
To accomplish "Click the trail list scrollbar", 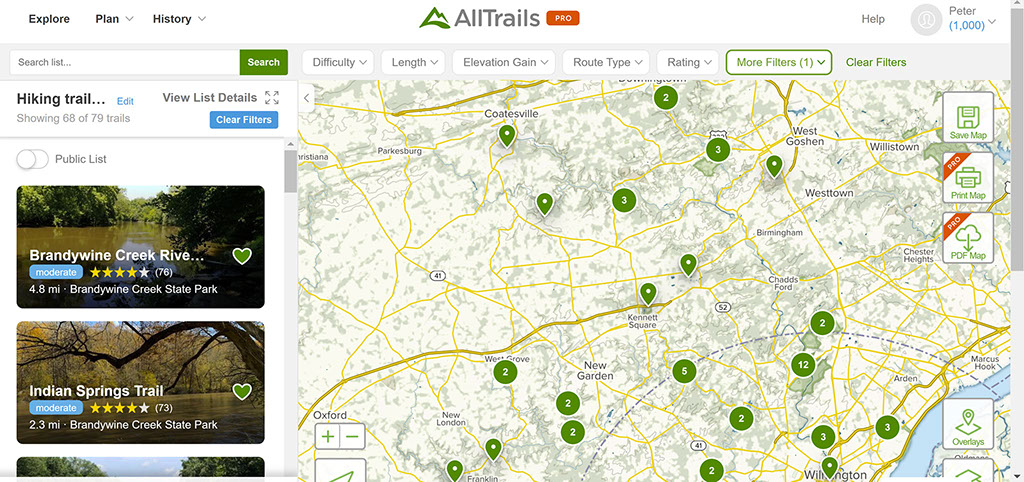I will coord(291,171).
